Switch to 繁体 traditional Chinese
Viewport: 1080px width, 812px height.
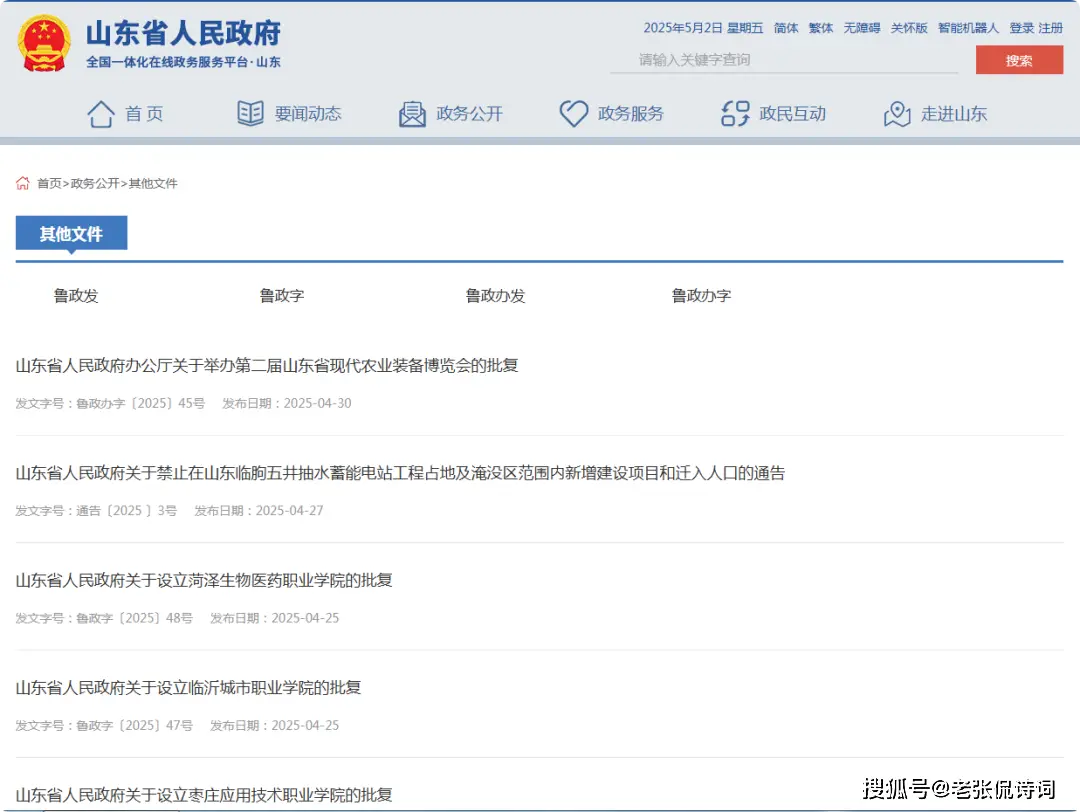pyautogui.click(x=821, y=28)
